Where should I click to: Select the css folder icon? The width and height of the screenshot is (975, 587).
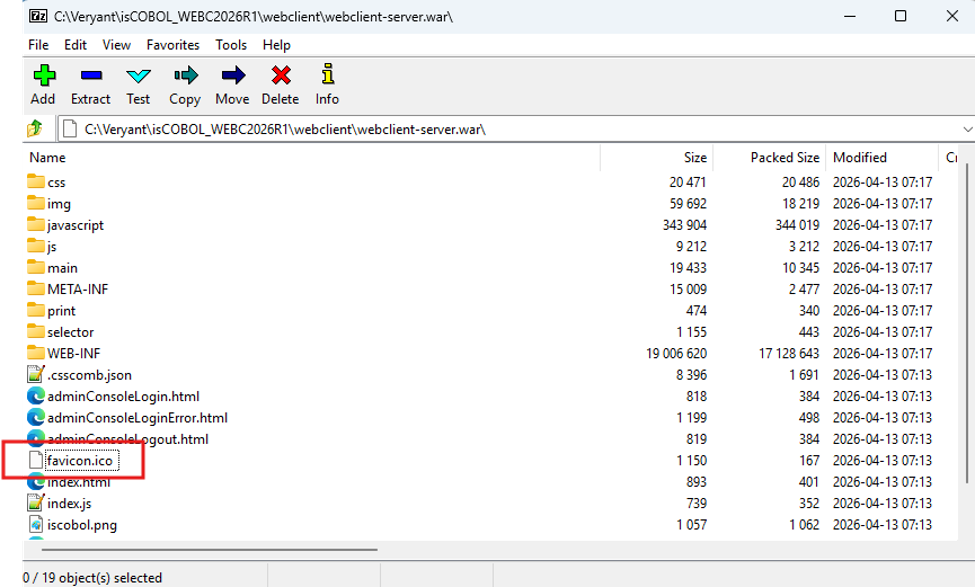click(36, 182)
